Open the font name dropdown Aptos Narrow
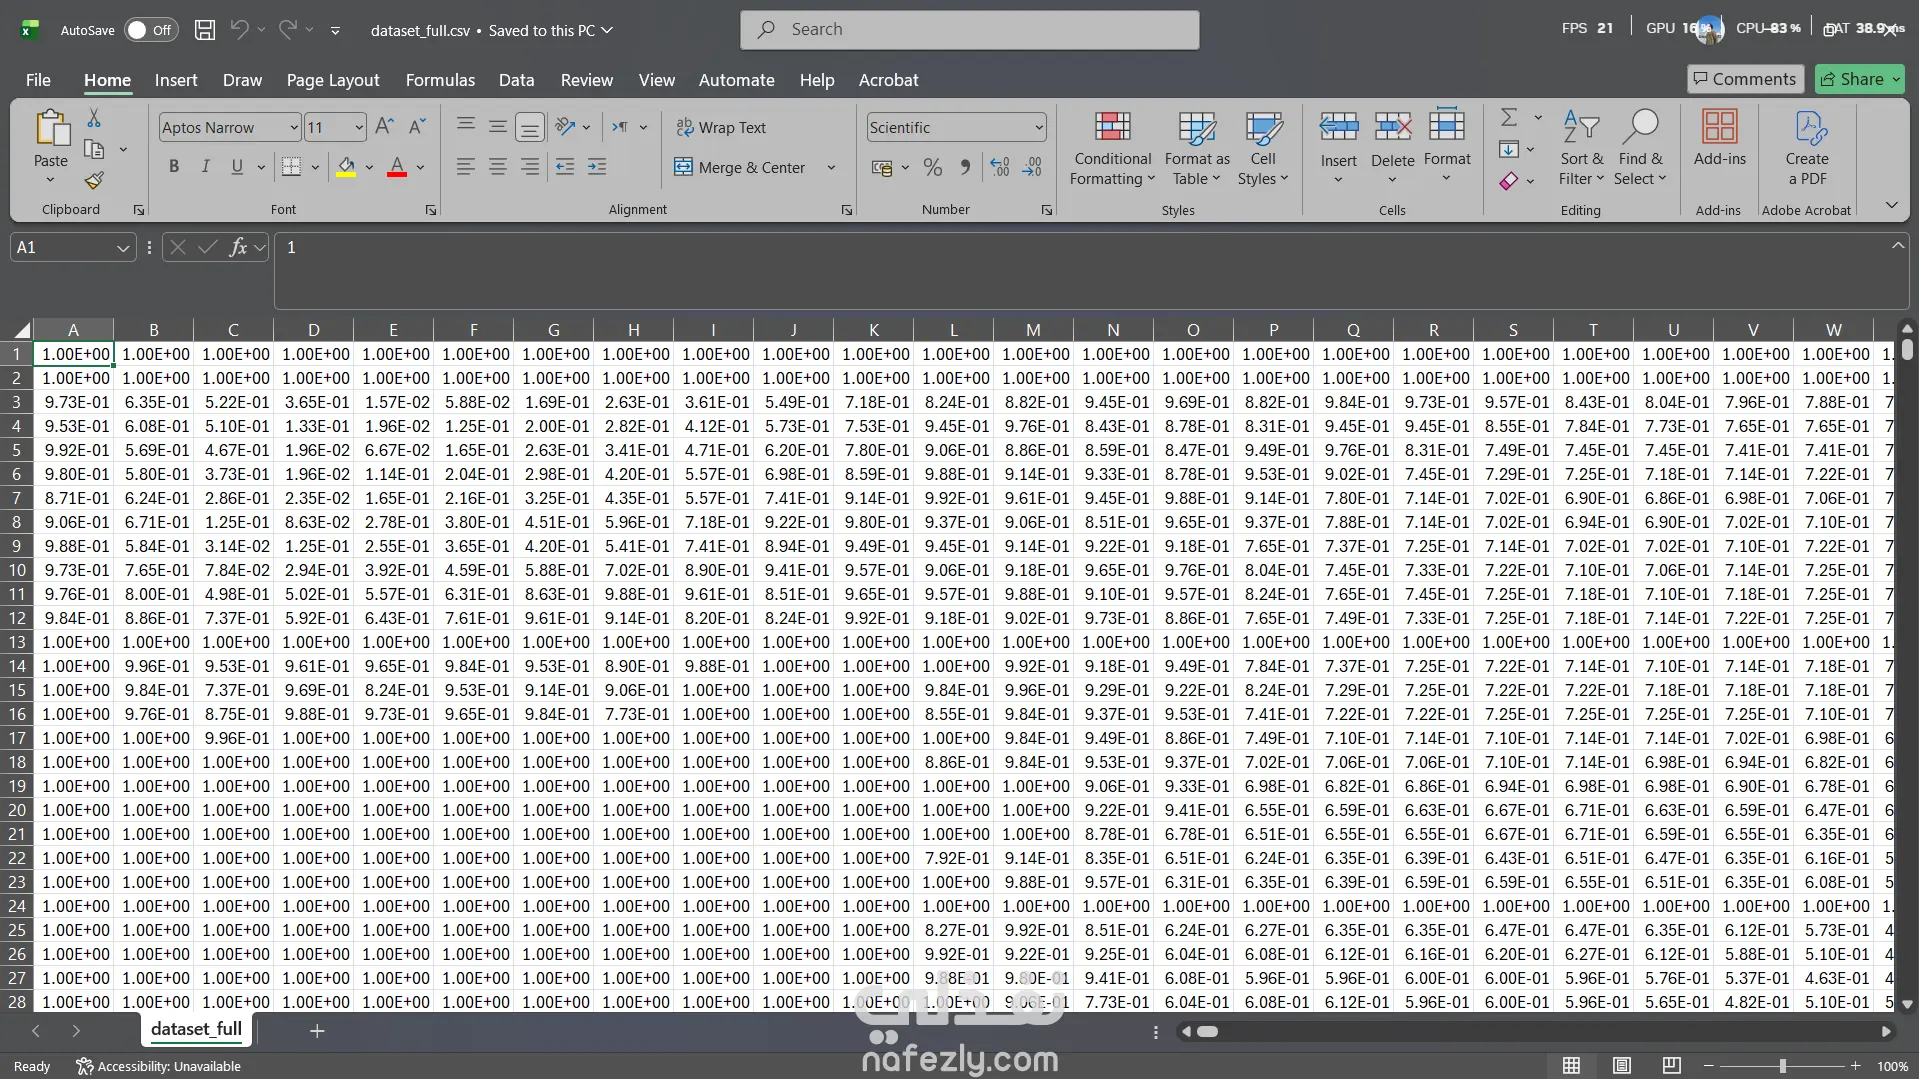This screenshot has width=1919, height=1079. tap(294, 127)
